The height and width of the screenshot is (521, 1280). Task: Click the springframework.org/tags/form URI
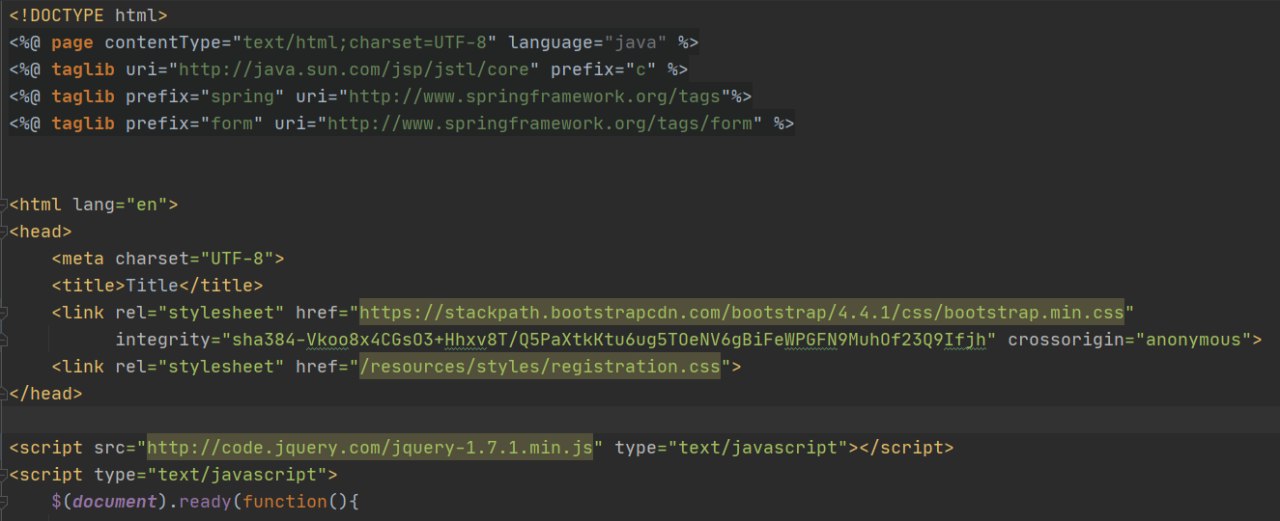pos(540,124)
